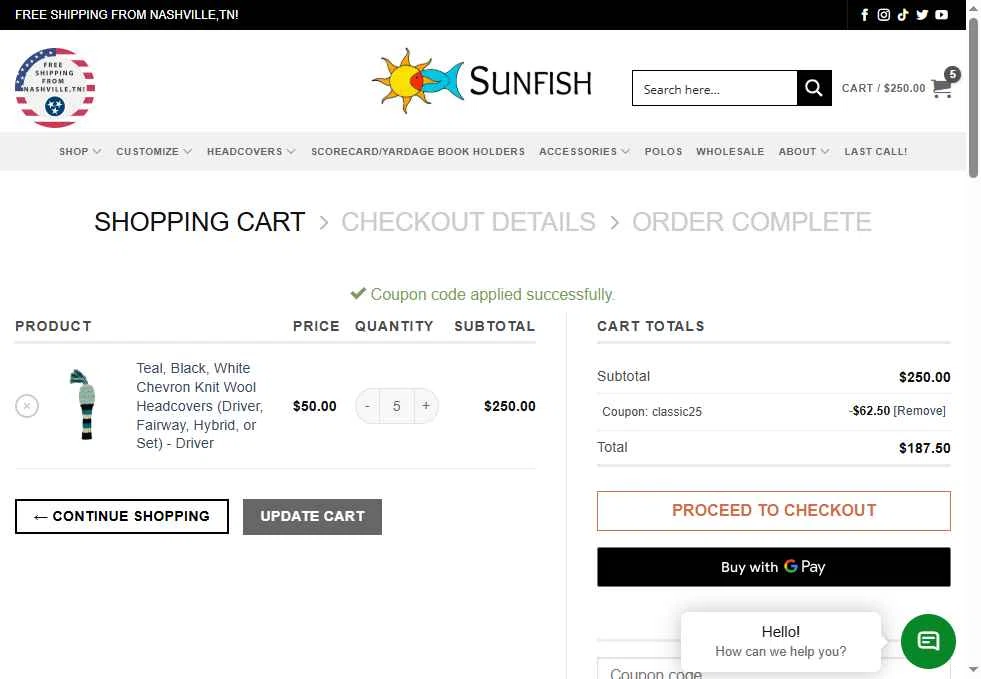Open the Wholesale menu item

click(x=730, y=151)
